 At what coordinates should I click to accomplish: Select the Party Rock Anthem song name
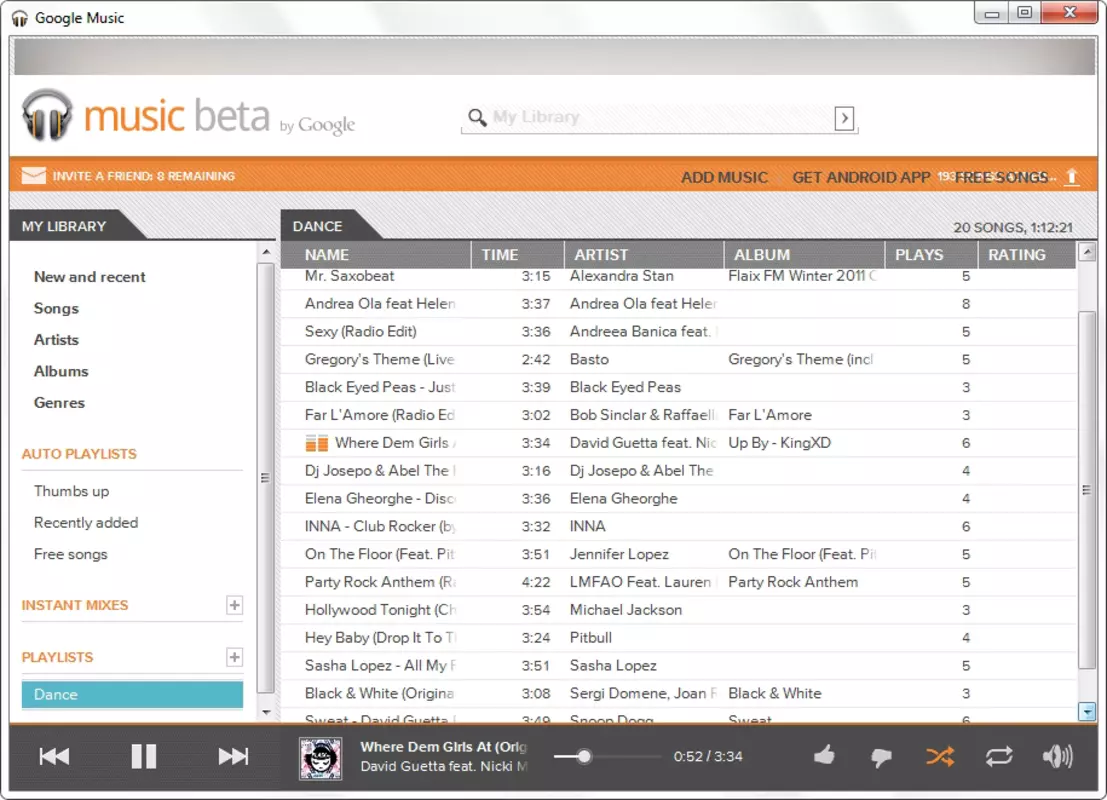click(x=380, y=582)
